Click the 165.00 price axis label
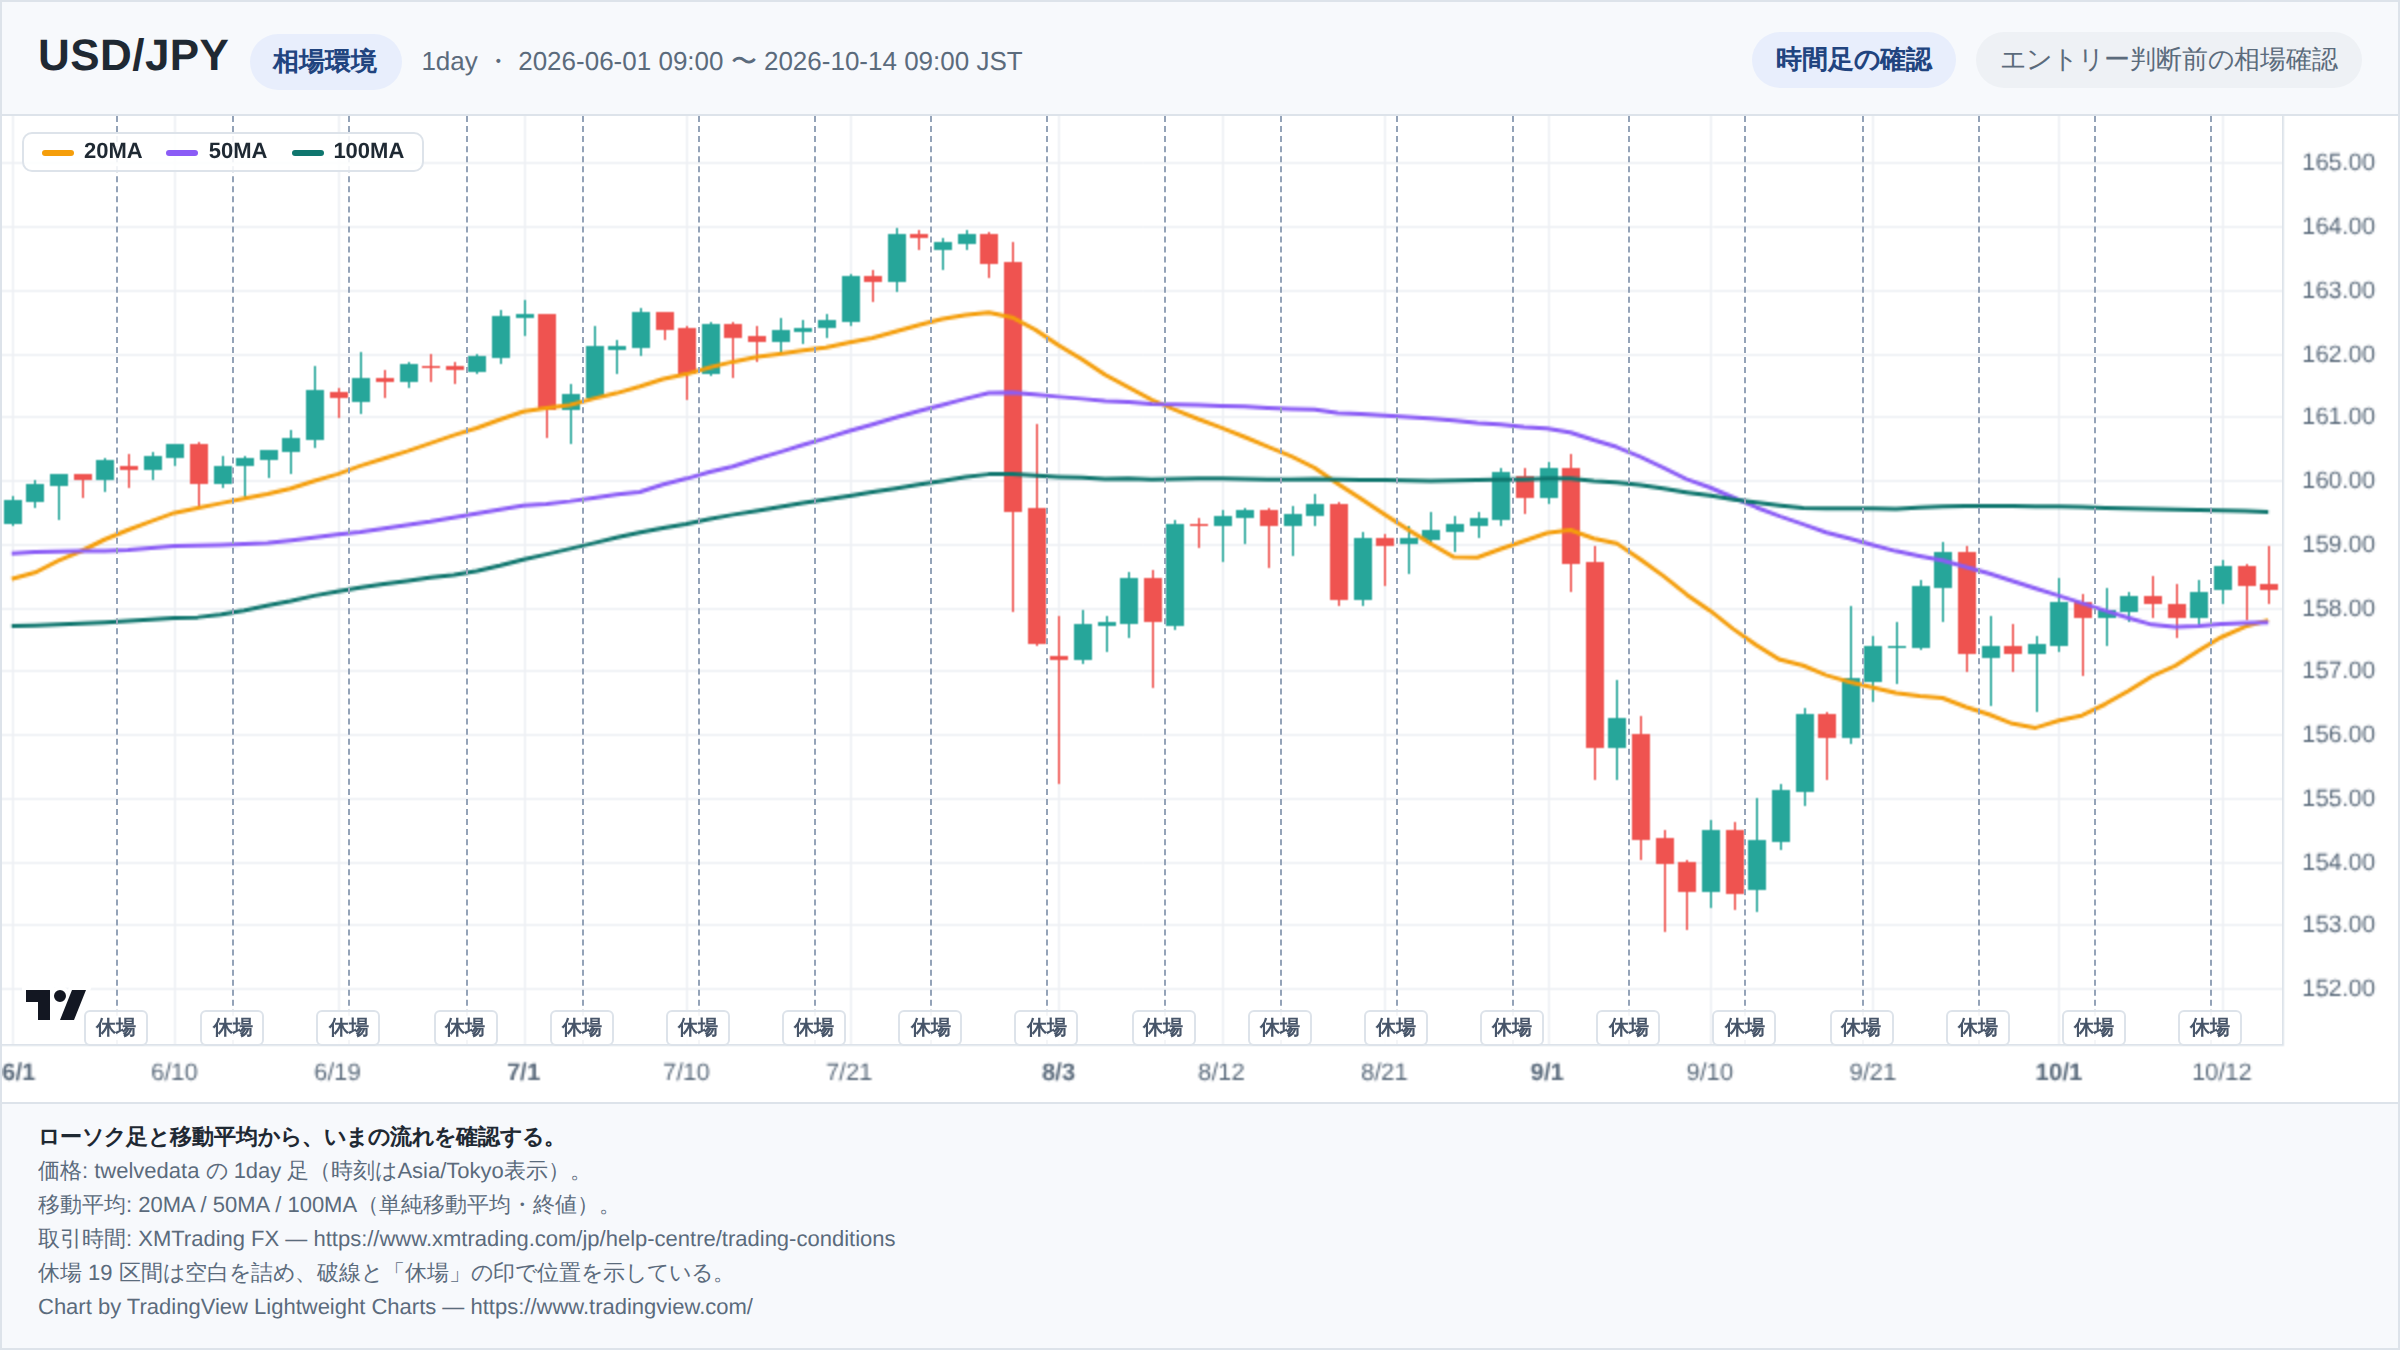2400x1350 pixels. click(2338, 162)
